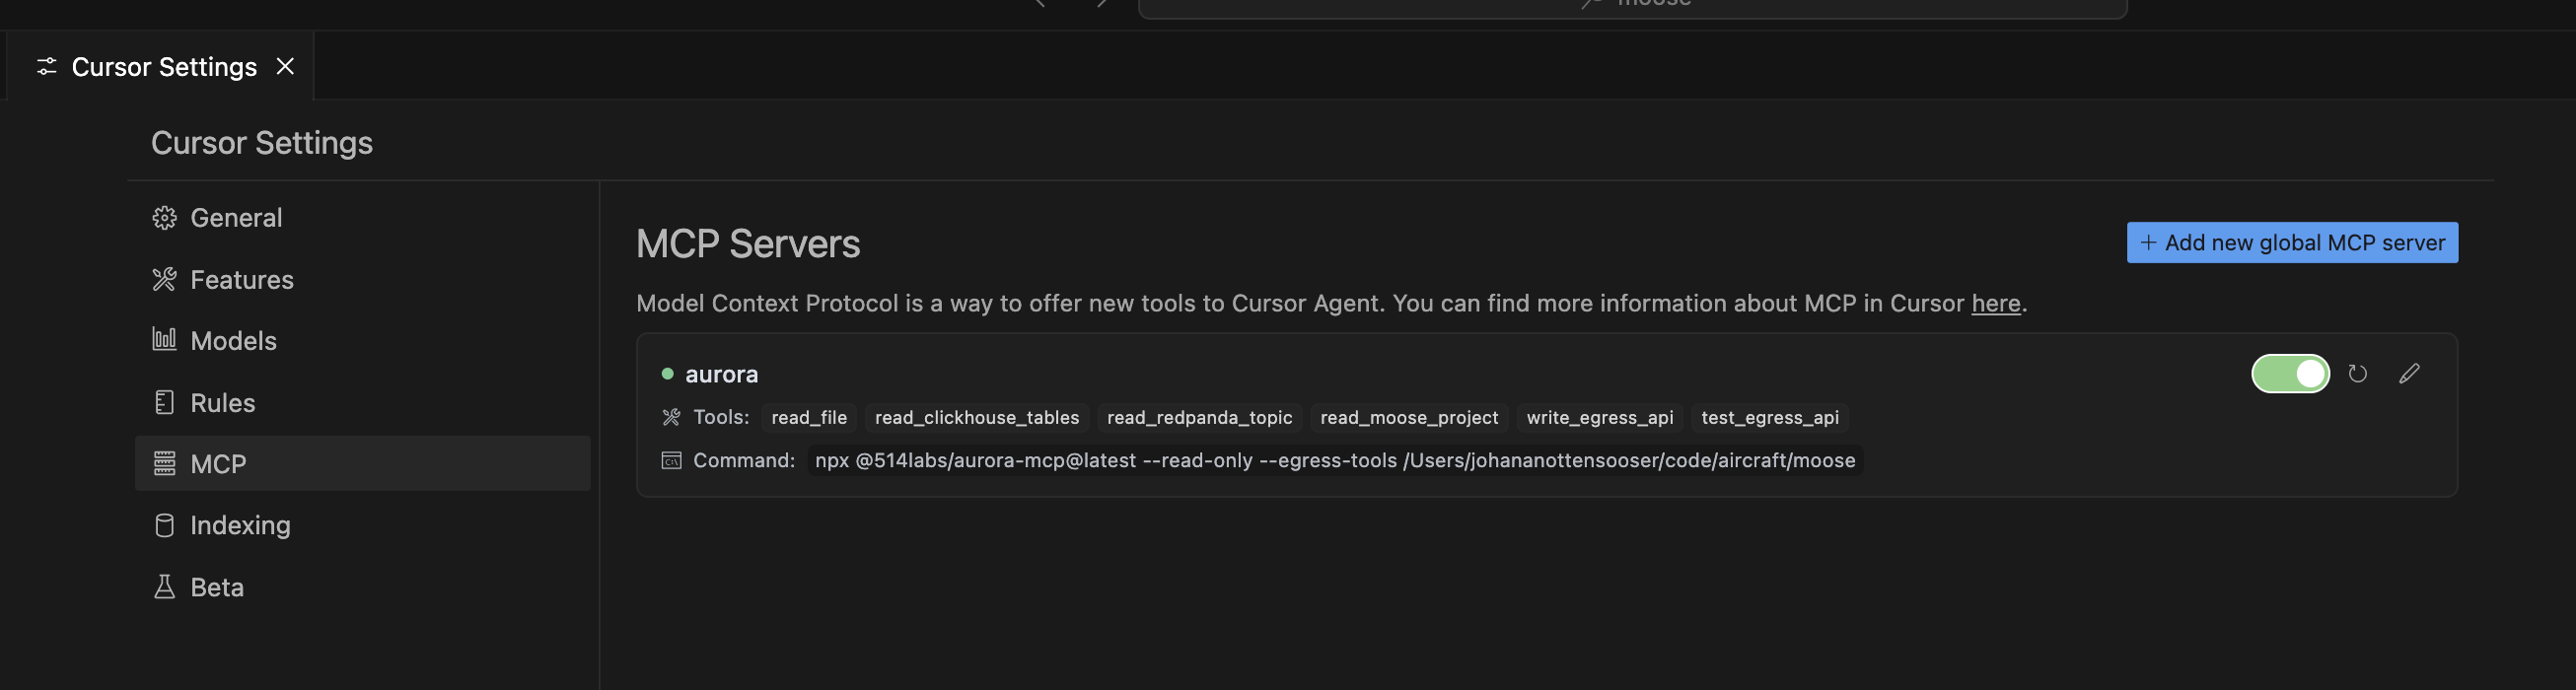Click the read_redpanda_topic tool tag
2576x690 pixels.
1199,418
